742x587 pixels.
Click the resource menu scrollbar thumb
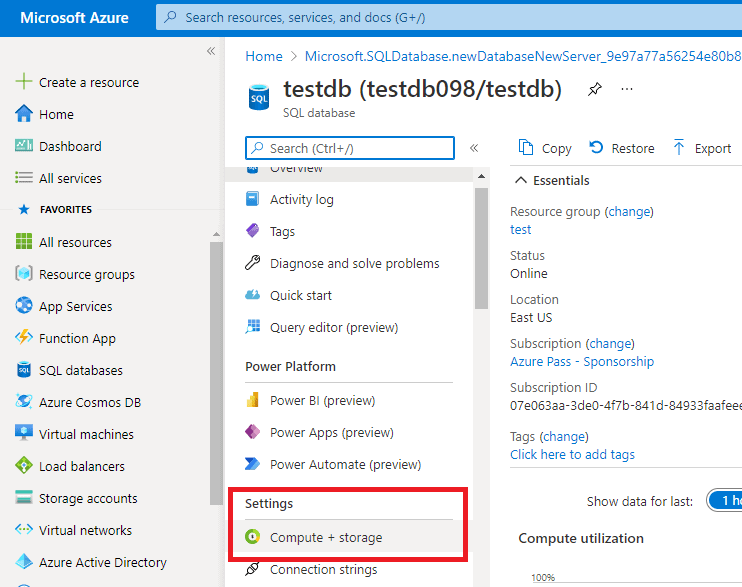481,248
